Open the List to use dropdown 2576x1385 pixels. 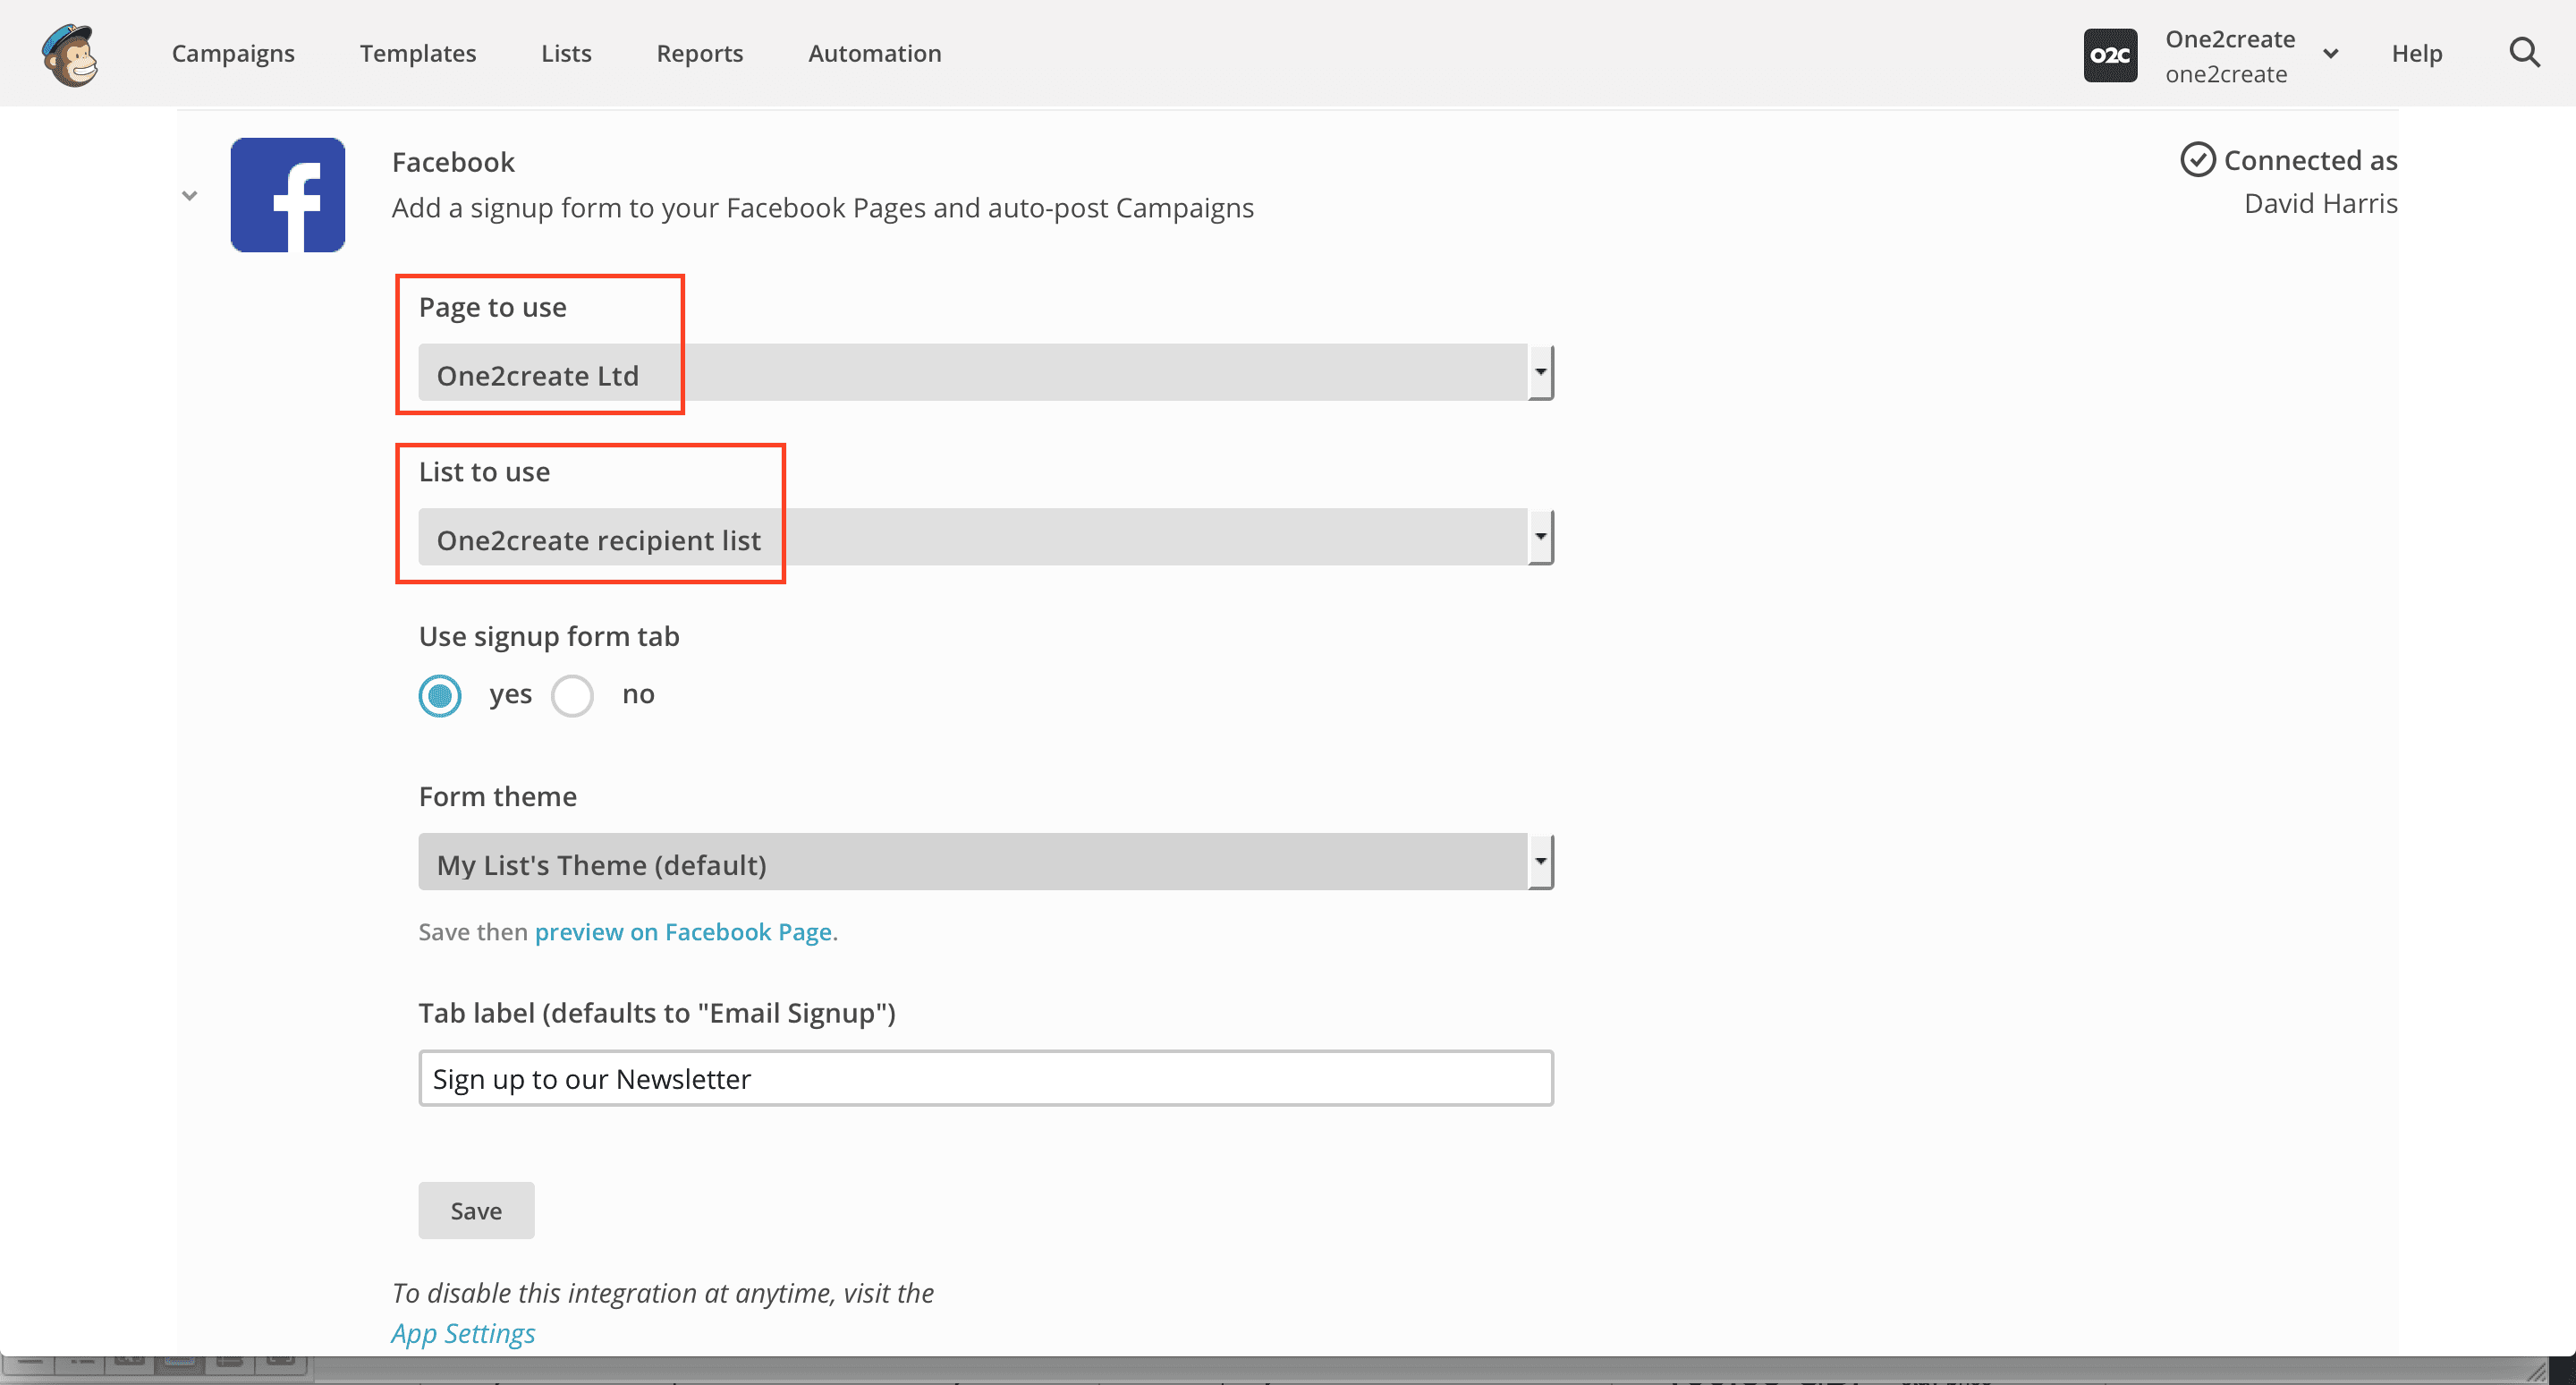click(x=985, y=538)
